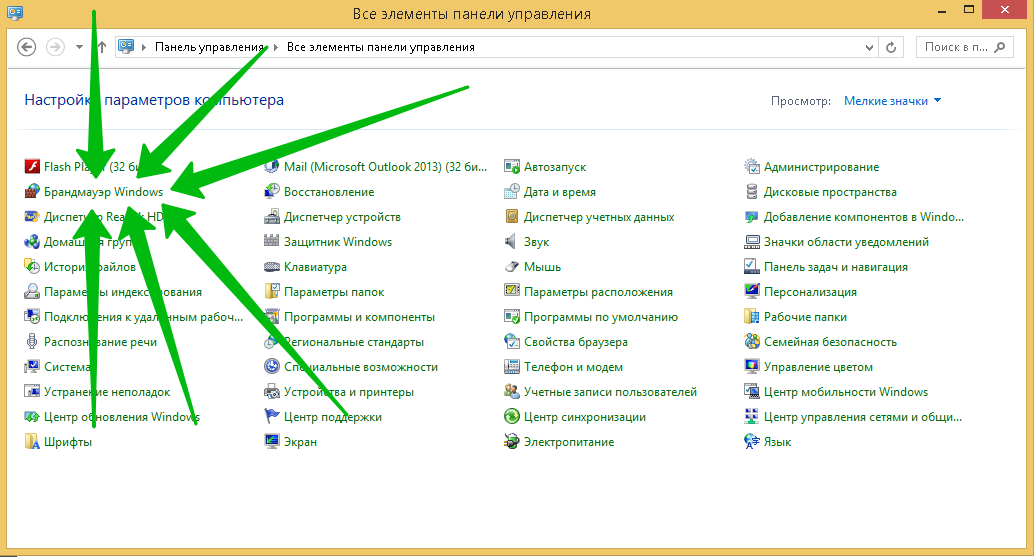
Task: Open Центр обновления Windows link
Action: pos(121,417)
